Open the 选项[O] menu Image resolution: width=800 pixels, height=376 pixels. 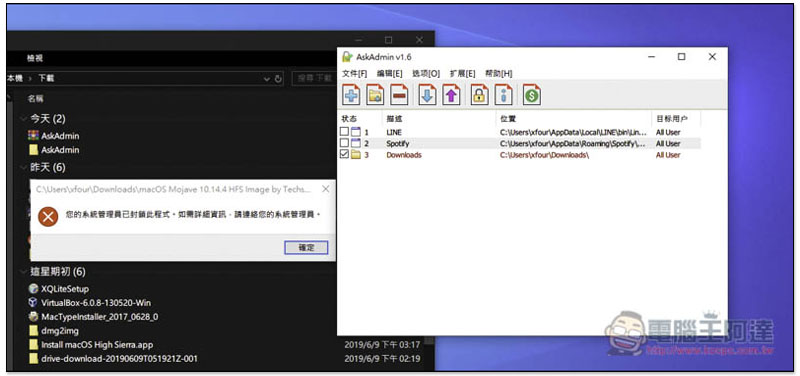pos(426,73)
